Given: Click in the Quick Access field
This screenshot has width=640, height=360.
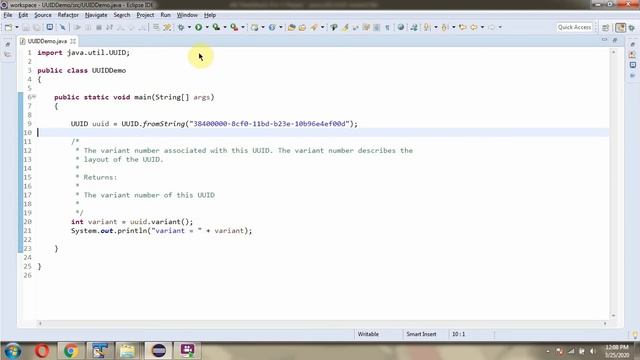Looking at the screenshot, I should point(574,27).
